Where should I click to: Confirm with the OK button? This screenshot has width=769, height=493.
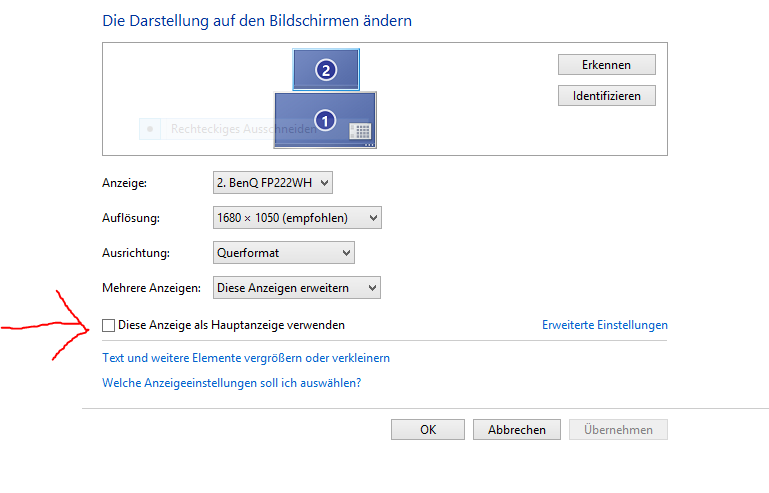(428, 430)
